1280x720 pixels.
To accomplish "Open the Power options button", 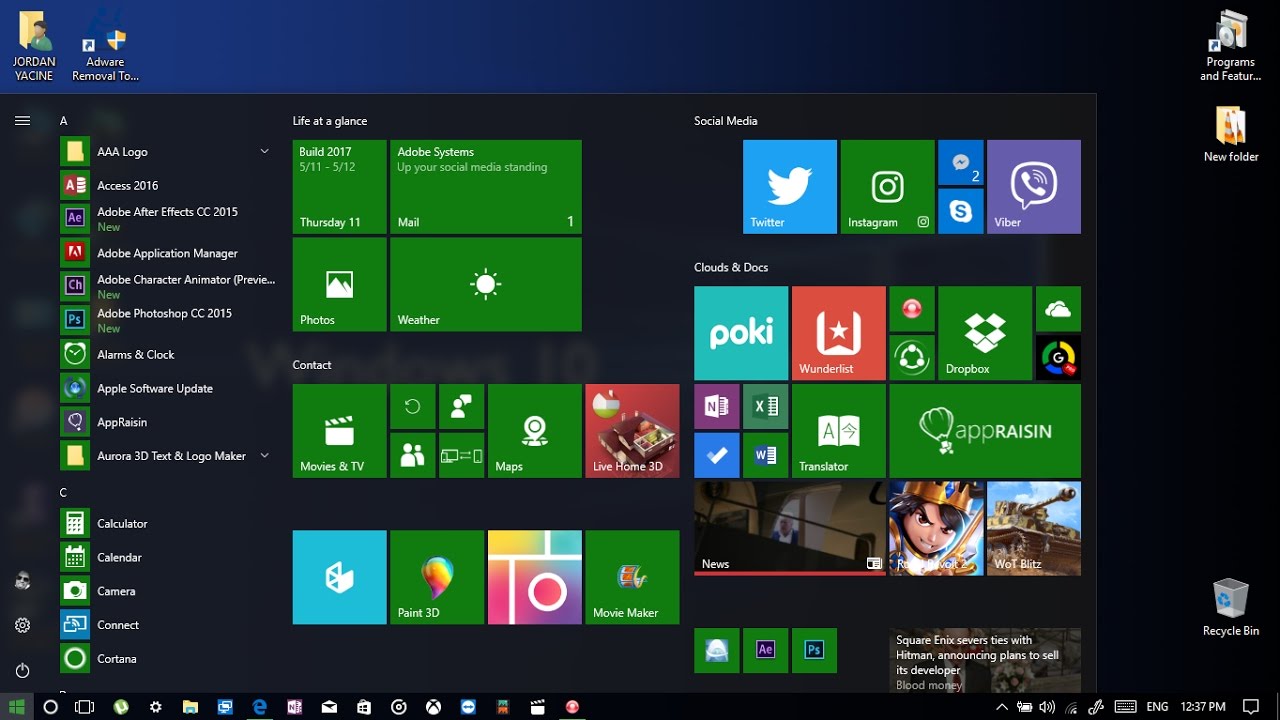I will click(22, 670).
